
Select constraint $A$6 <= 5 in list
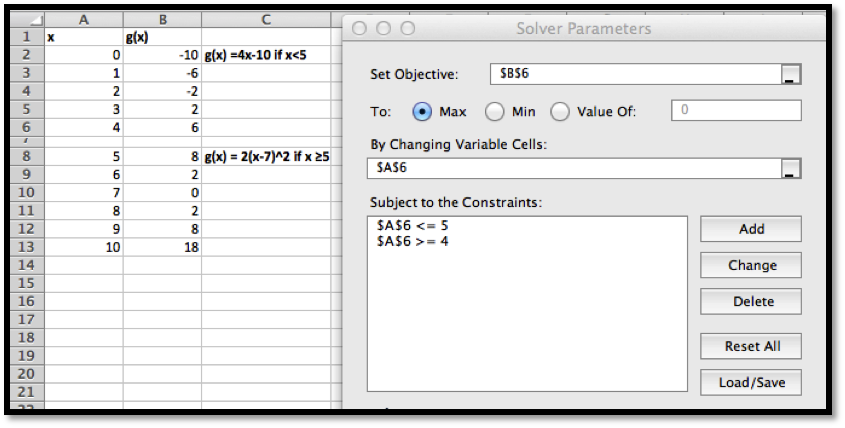click(413, 225)
